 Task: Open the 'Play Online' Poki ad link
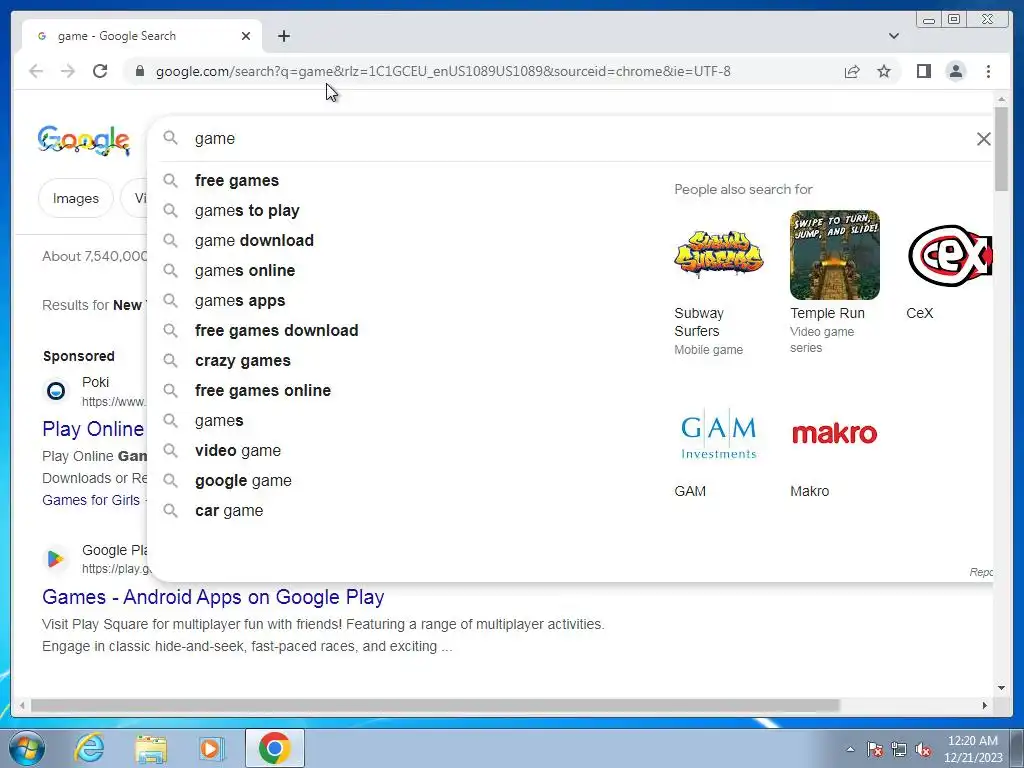point(93,429)
